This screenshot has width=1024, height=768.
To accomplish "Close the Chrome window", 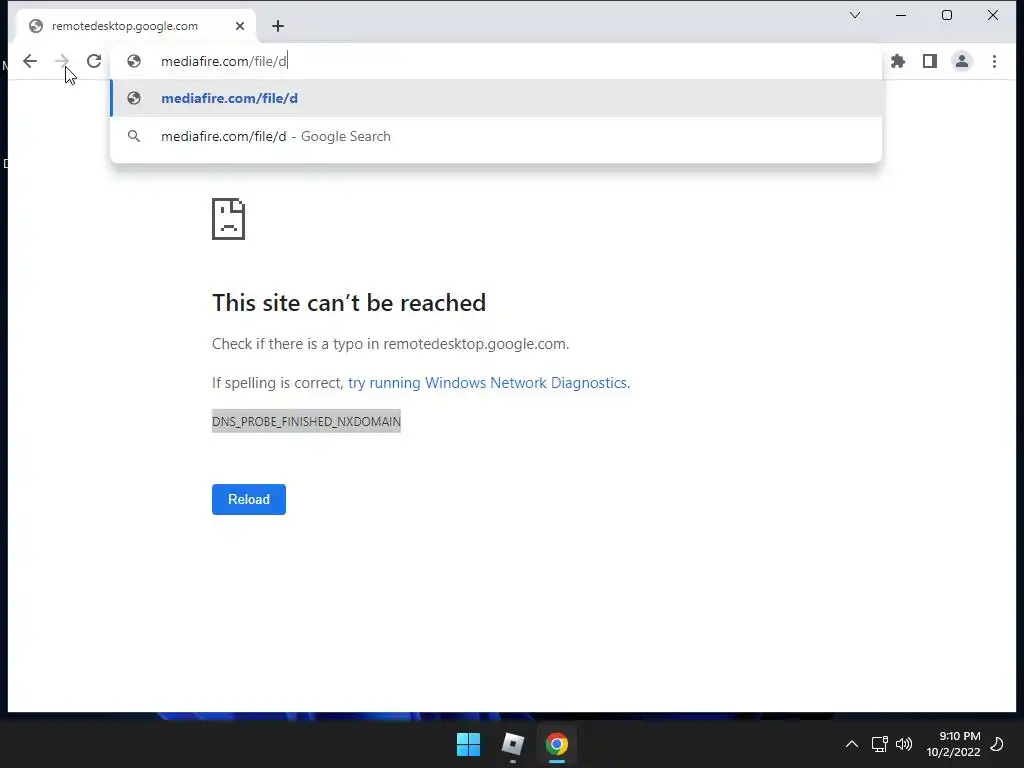I will [993, 15].
